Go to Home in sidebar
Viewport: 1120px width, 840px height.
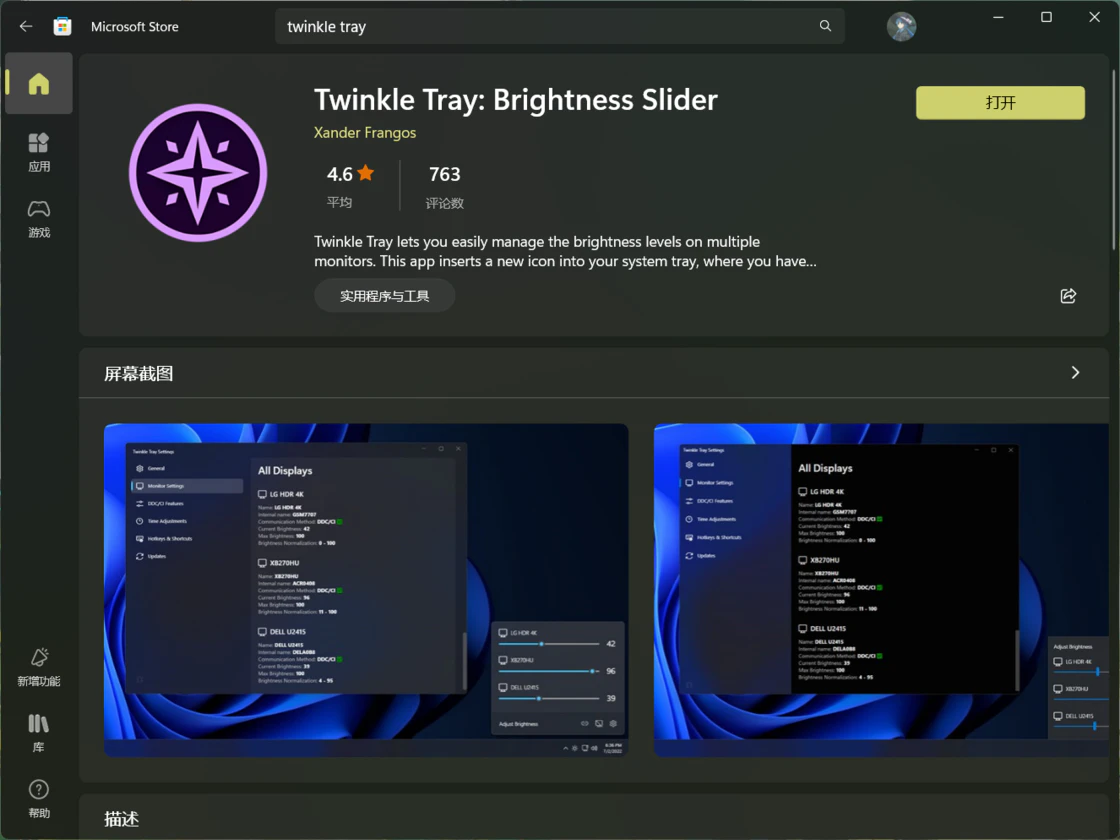coord(39,84)
